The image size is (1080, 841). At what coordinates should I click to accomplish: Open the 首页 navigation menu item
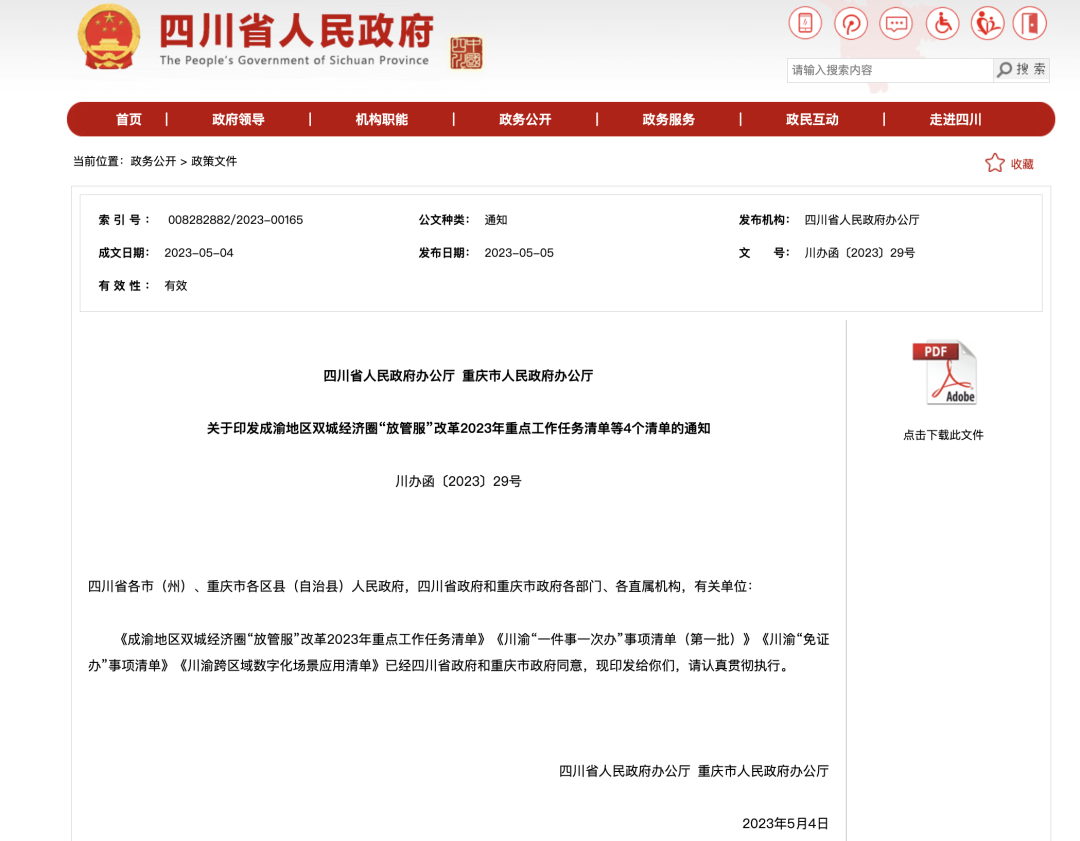pyautogui.click(x=129, y=119)
